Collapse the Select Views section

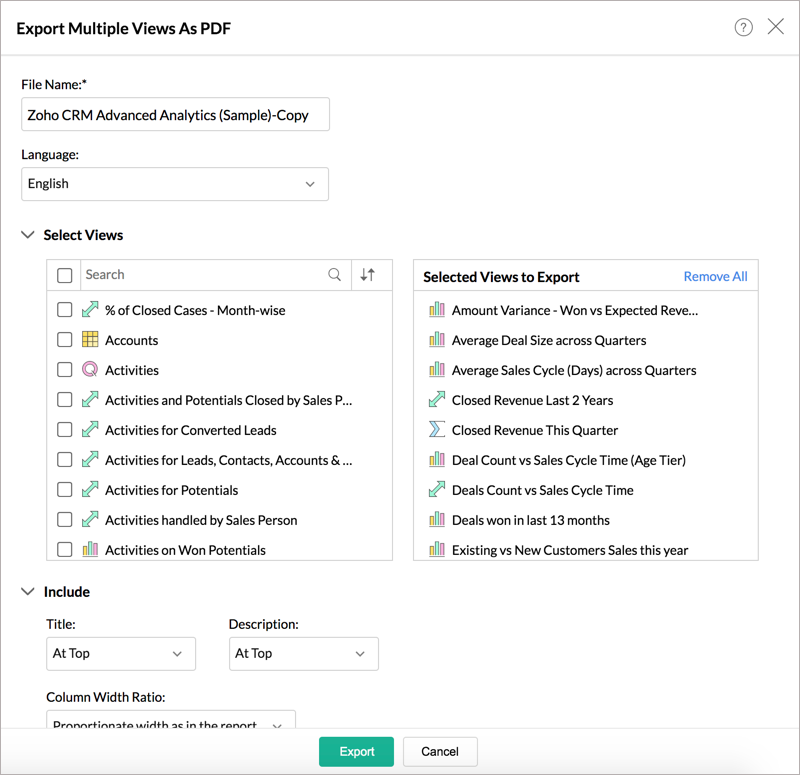point(27,235)
